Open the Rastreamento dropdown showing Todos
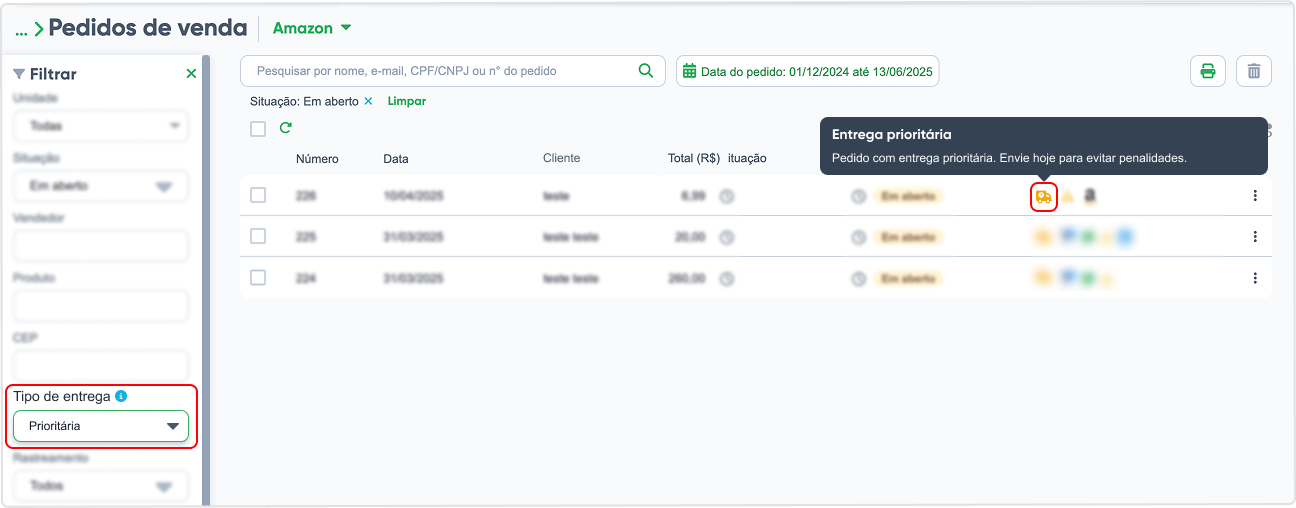Image resolution: width=1296 pixels, height=508 pixels. 100,485
